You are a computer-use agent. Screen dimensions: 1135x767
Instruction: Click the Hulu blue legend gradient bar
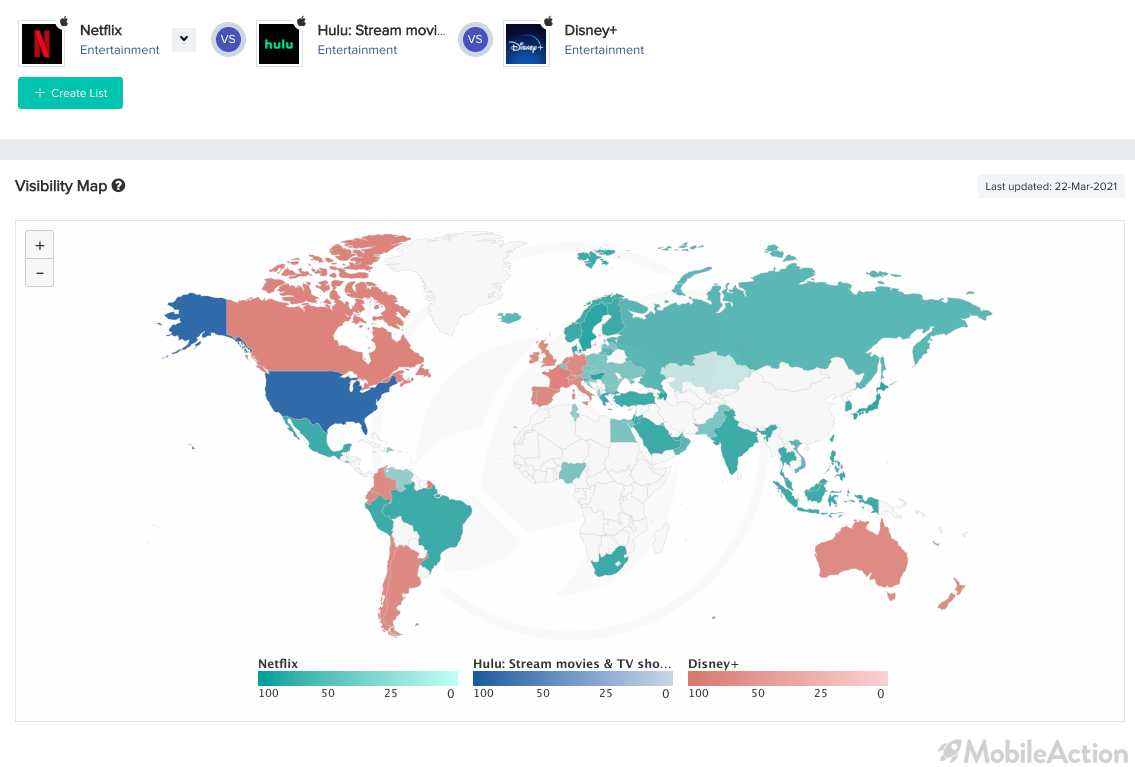573,679
